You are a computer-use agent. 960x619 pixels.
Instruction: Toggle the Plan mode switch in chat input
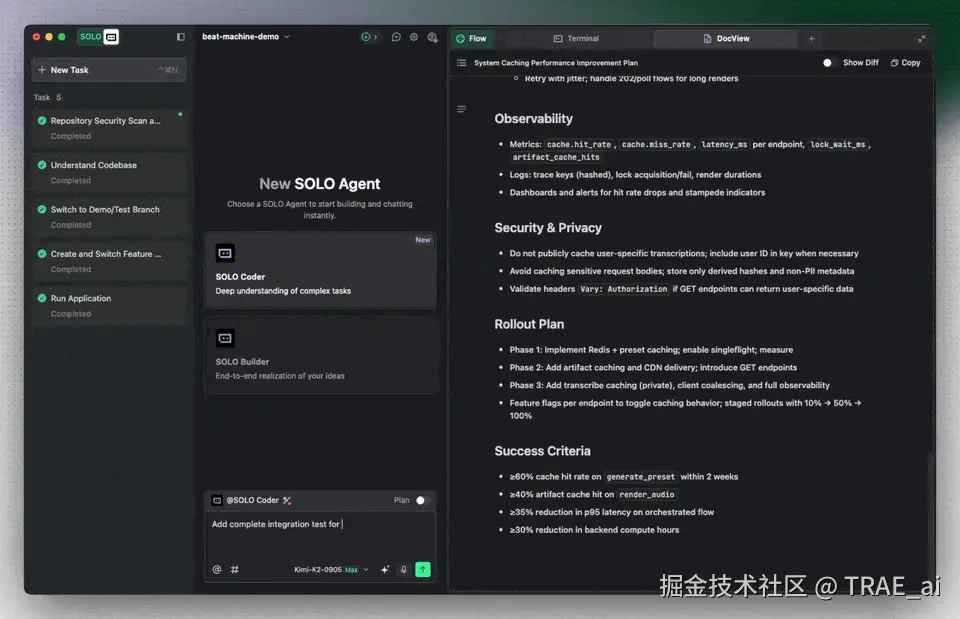(421, 500)
